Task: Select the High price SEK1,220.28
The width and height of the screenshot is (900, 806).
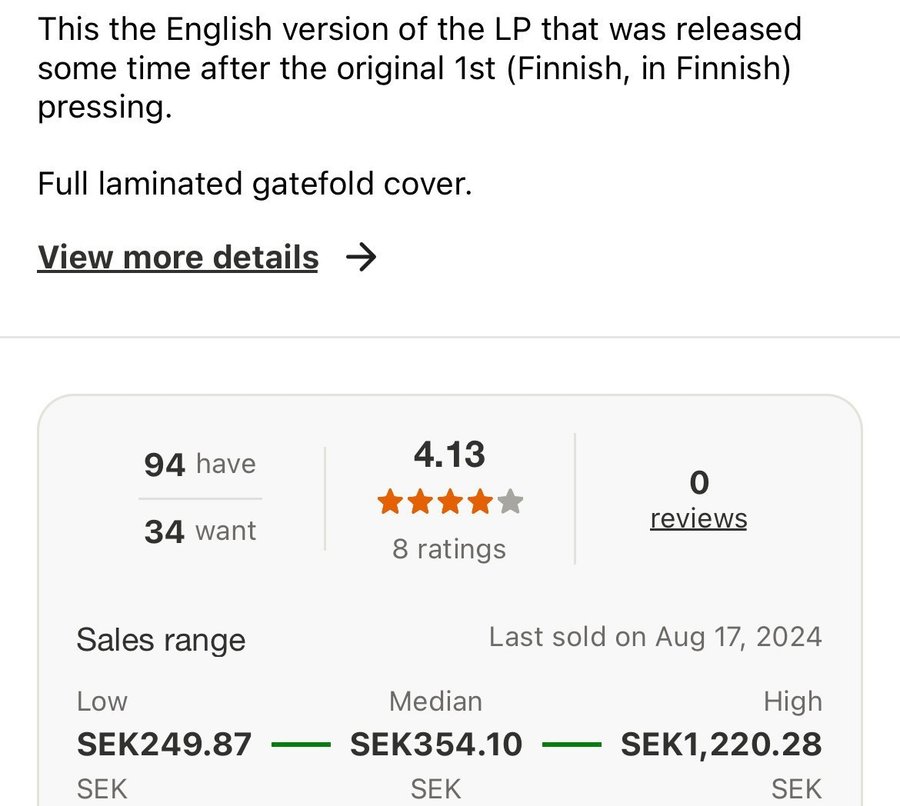Action: tap(721, 745)
